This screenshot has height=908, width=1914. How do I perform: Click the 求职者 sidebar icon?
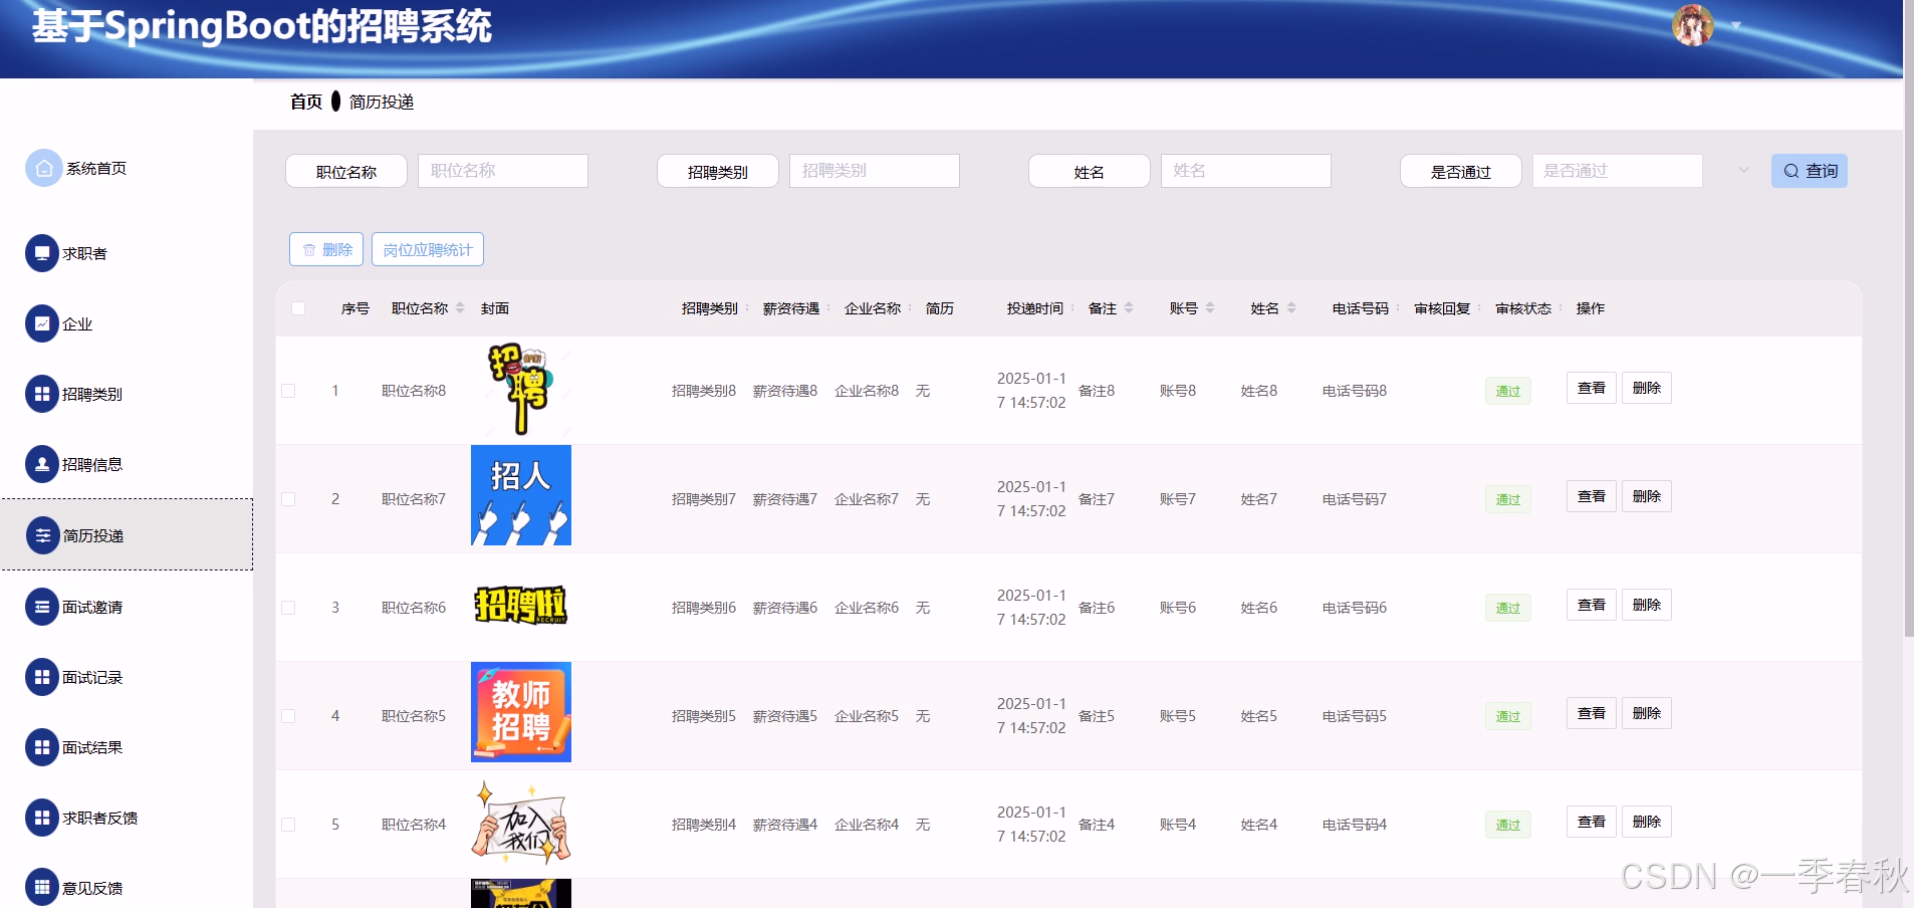click(x=42, y=253)
